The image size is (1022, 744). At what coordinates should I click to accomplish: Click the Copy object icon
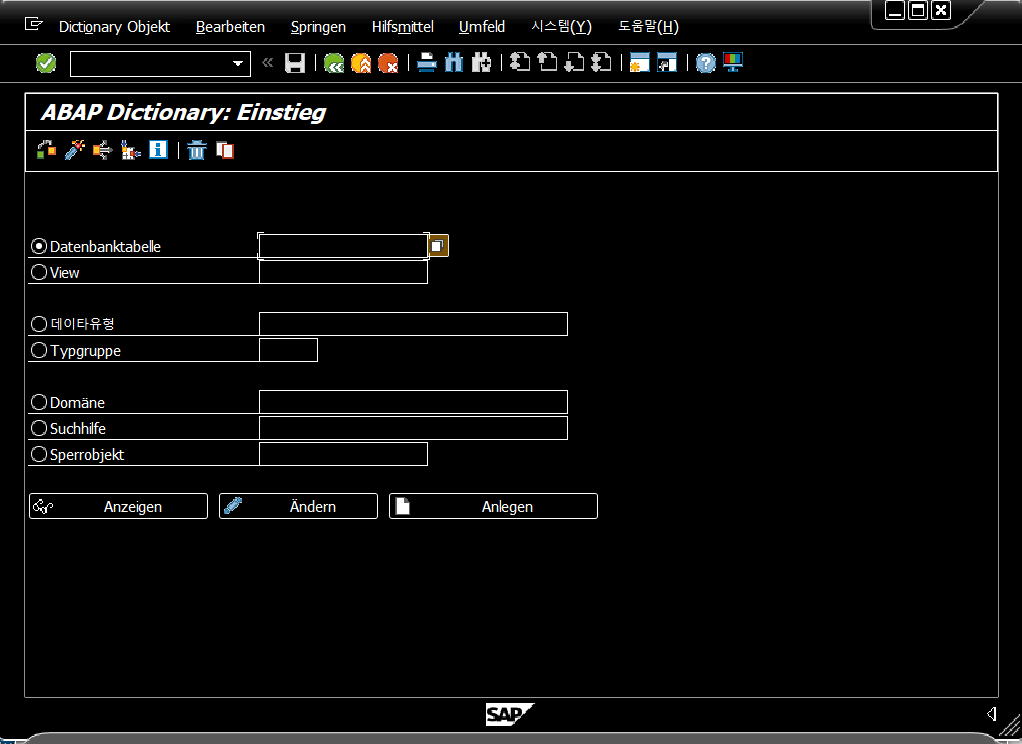(x=225, y=150)
